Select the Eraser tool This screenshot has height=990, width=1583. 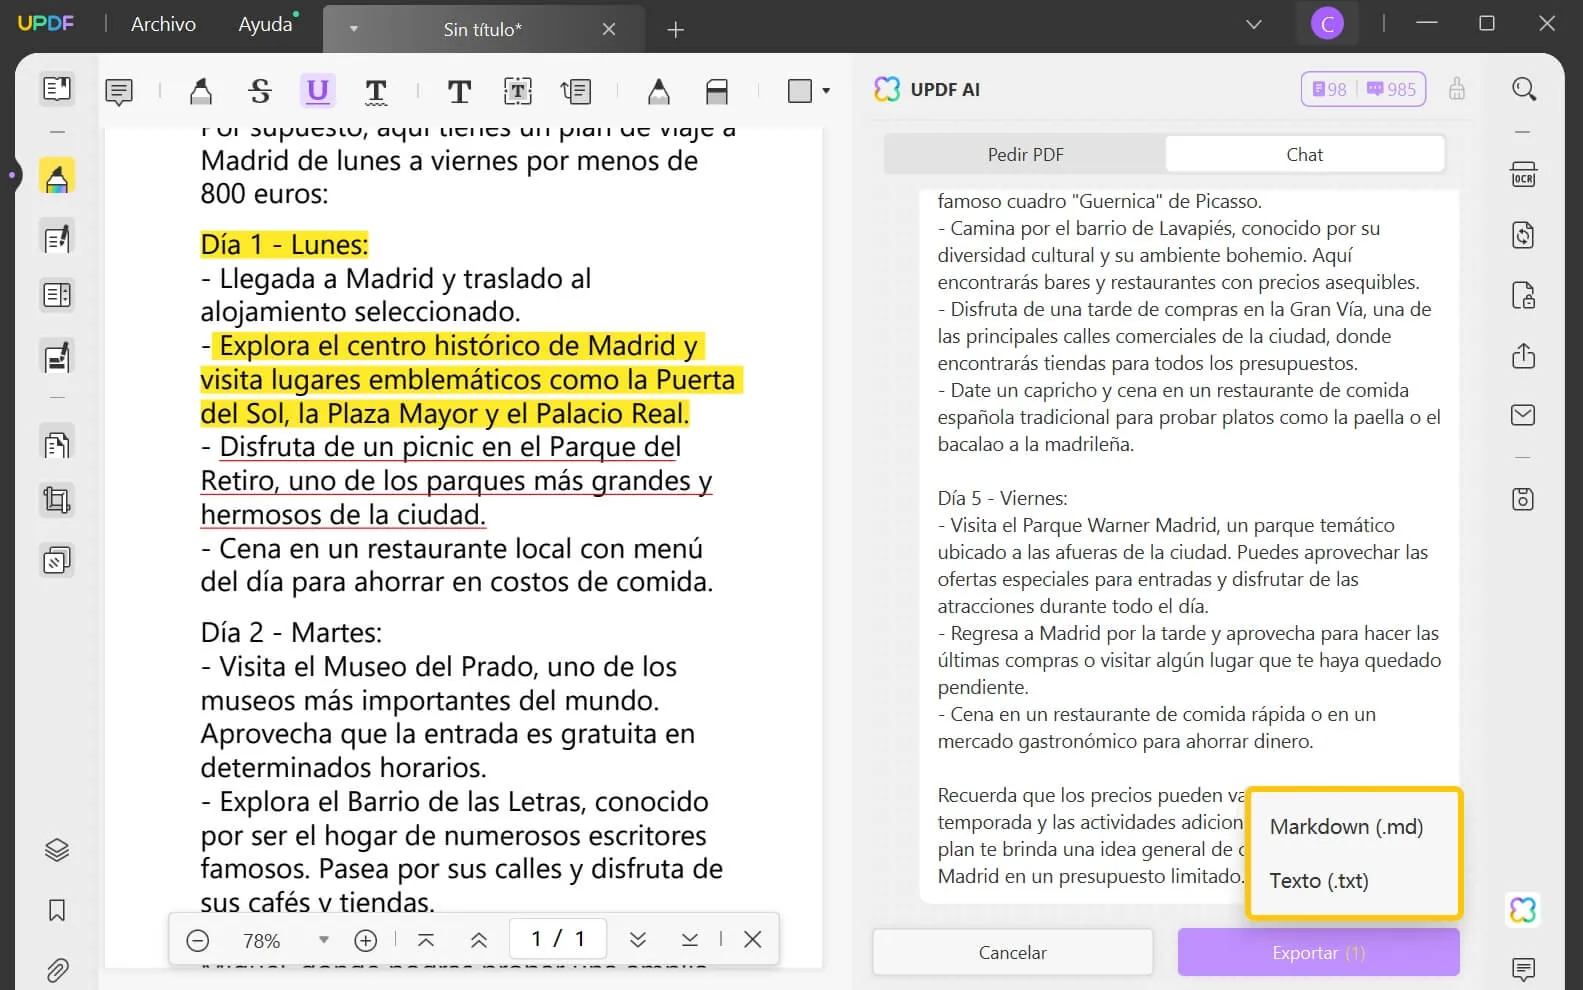717,92
